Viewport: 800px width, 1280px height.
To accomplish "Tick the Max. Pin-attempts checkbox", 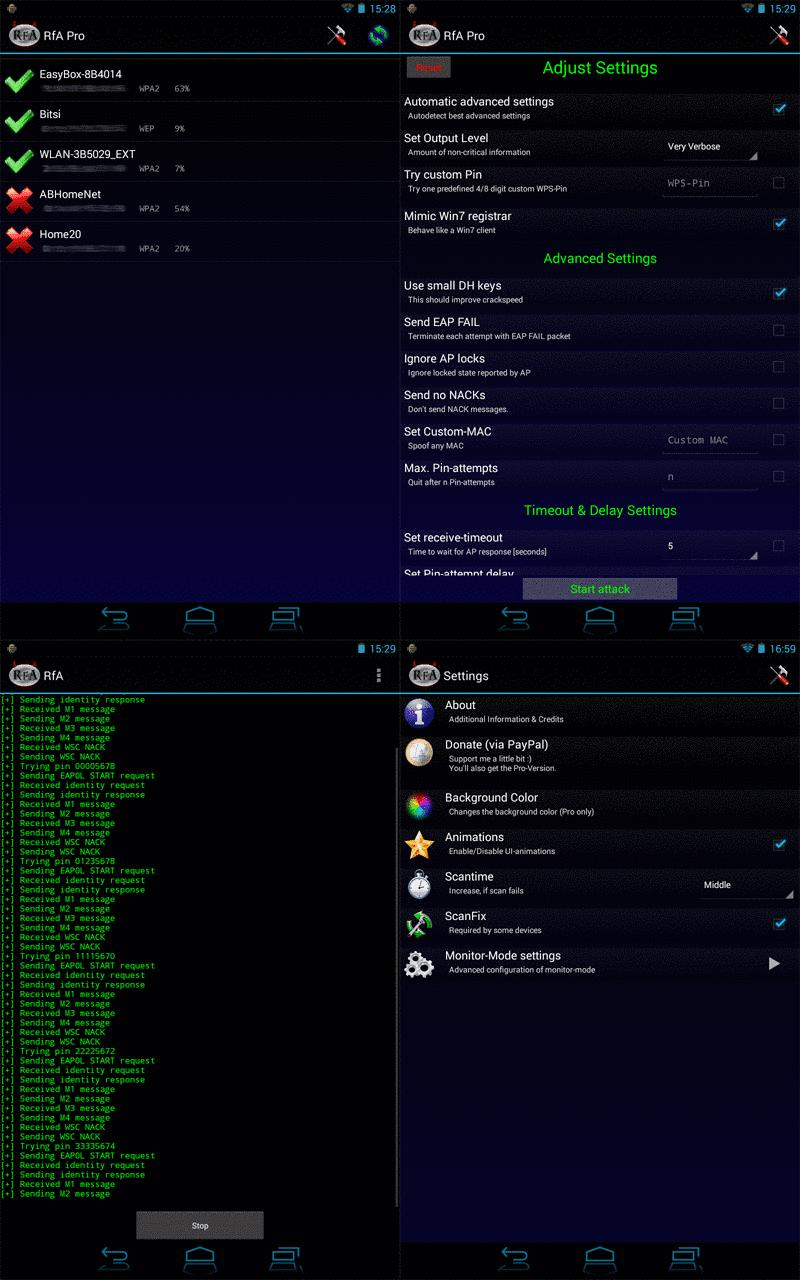I will (779, 476).
